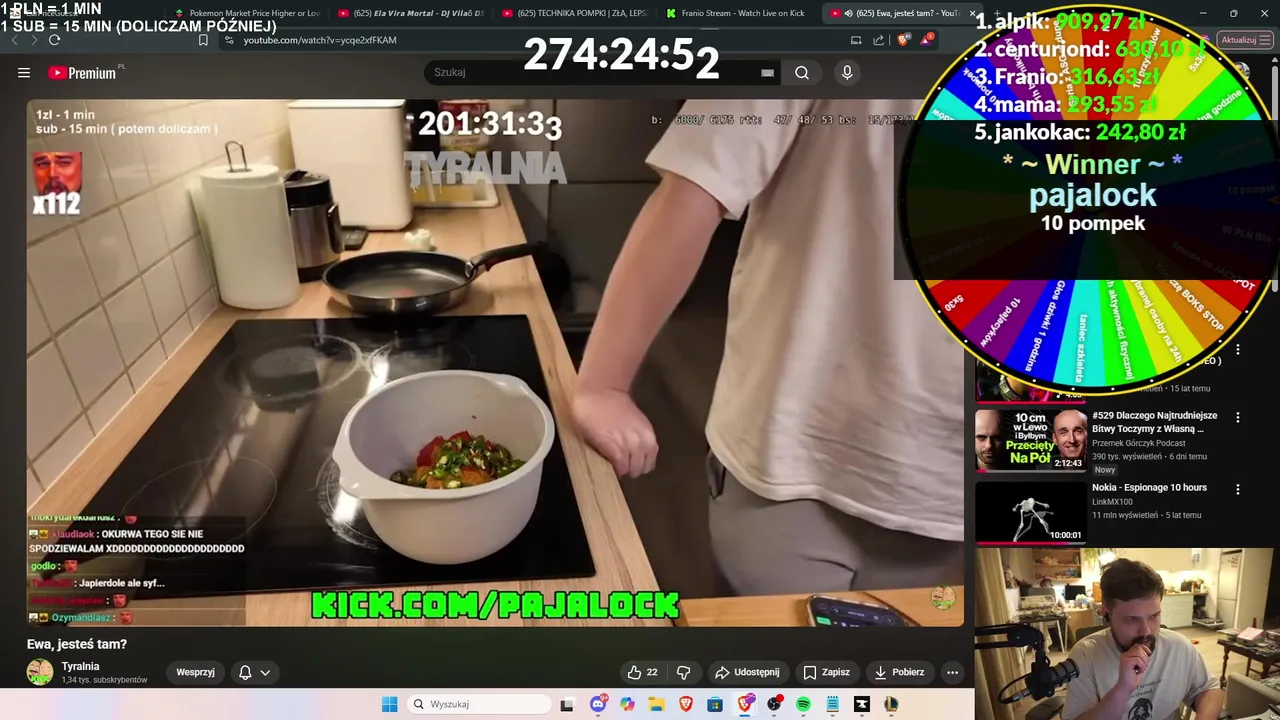1280x720 pixels.
Task: Open Nokia - Espionage 10 hours title
Action: [1149, 488]
